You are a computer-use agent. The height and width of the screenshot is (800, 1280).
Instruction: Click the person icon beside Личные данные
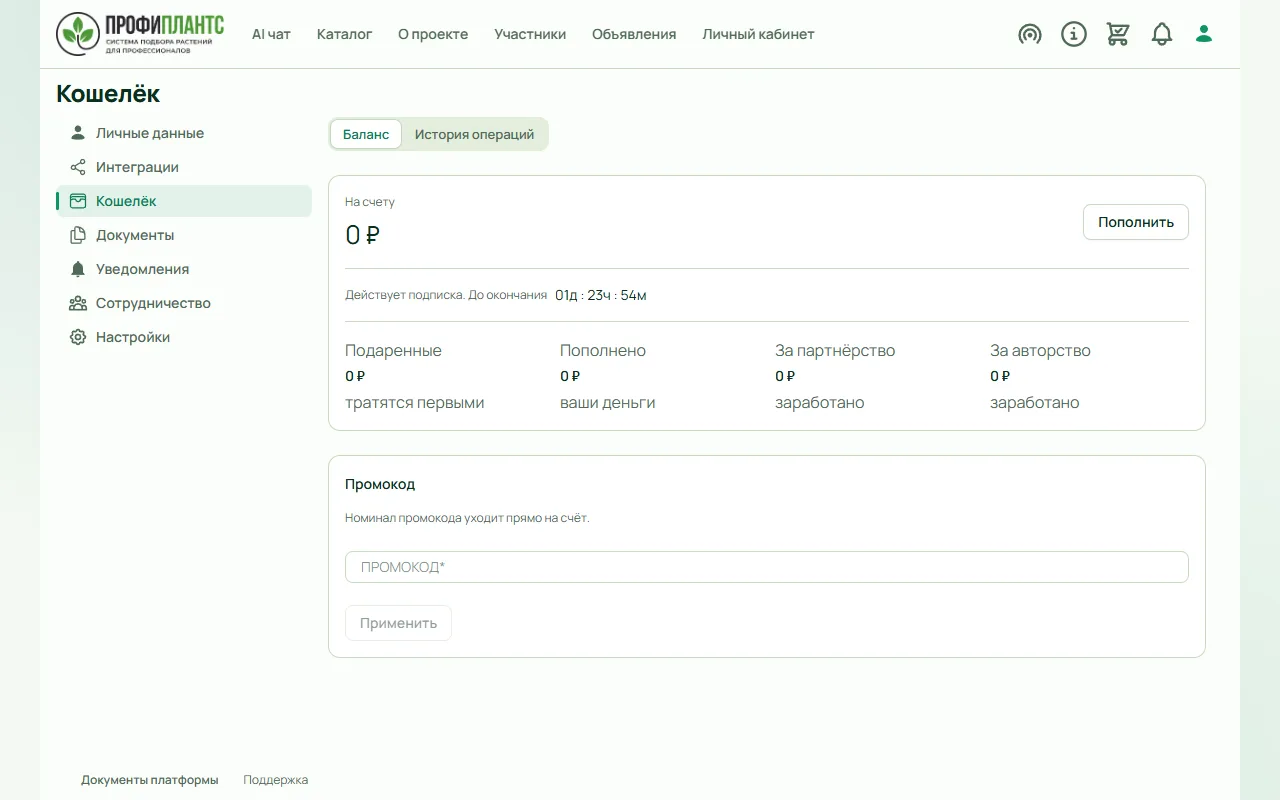(78, 133)
